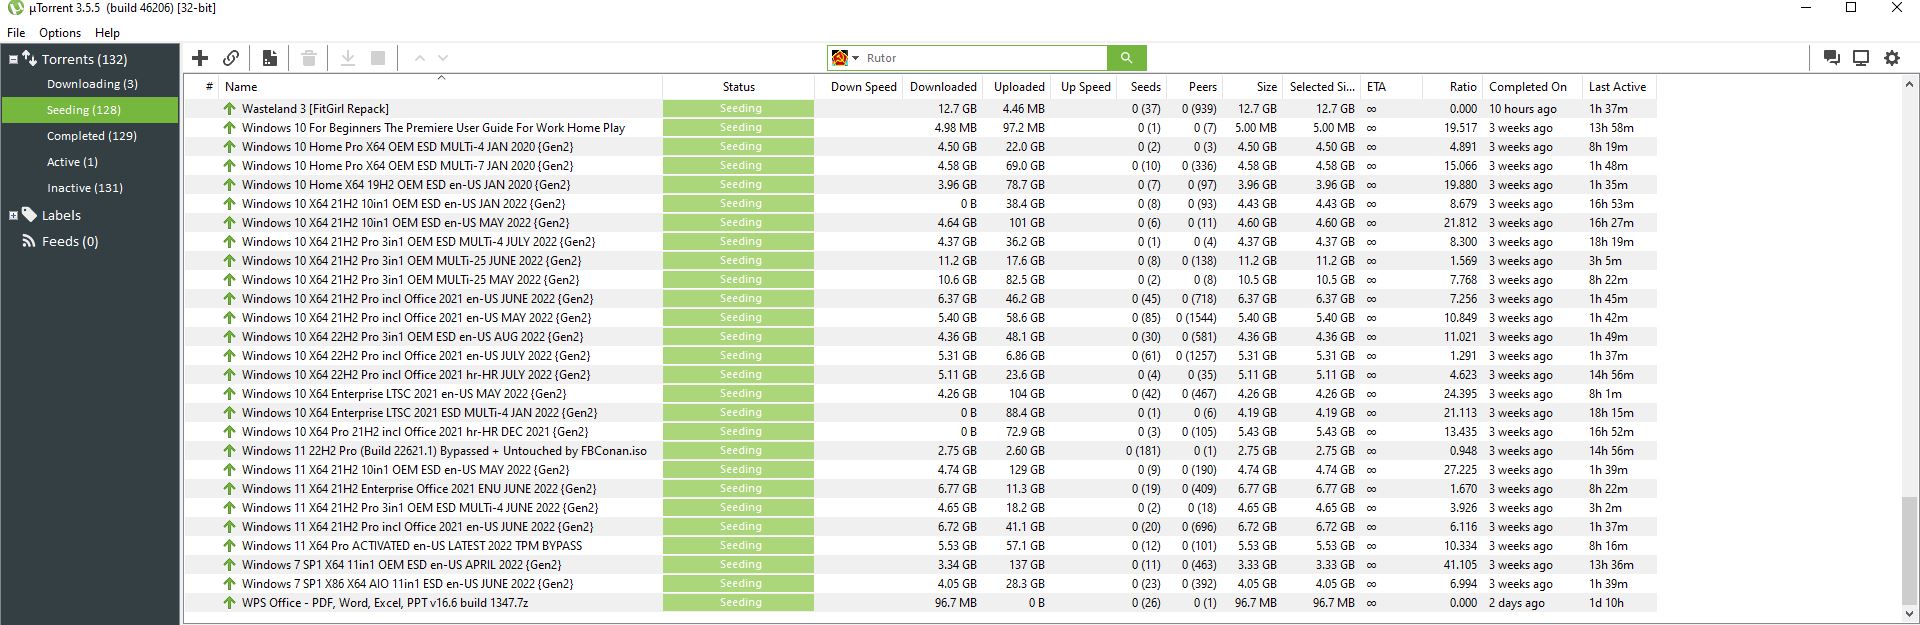The width and height of the screenshot is (1920, 625).
Task: Expand the Labels section in sidebar
Action: (13, 215)
